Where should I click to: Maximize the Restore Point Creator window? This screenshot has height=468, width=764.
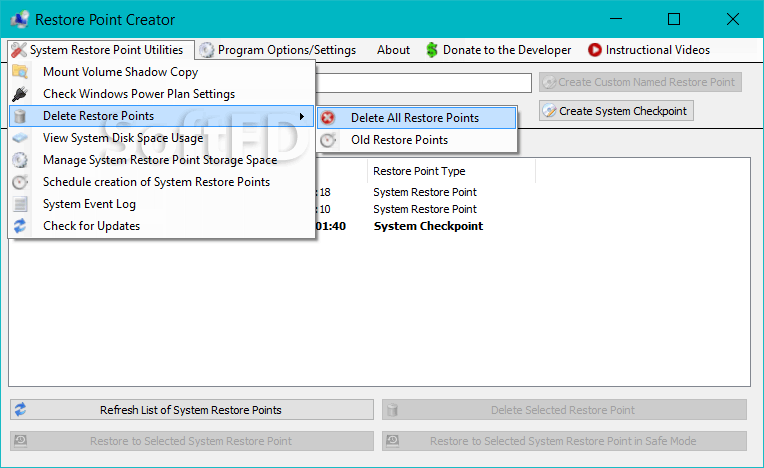click(674, 19)
